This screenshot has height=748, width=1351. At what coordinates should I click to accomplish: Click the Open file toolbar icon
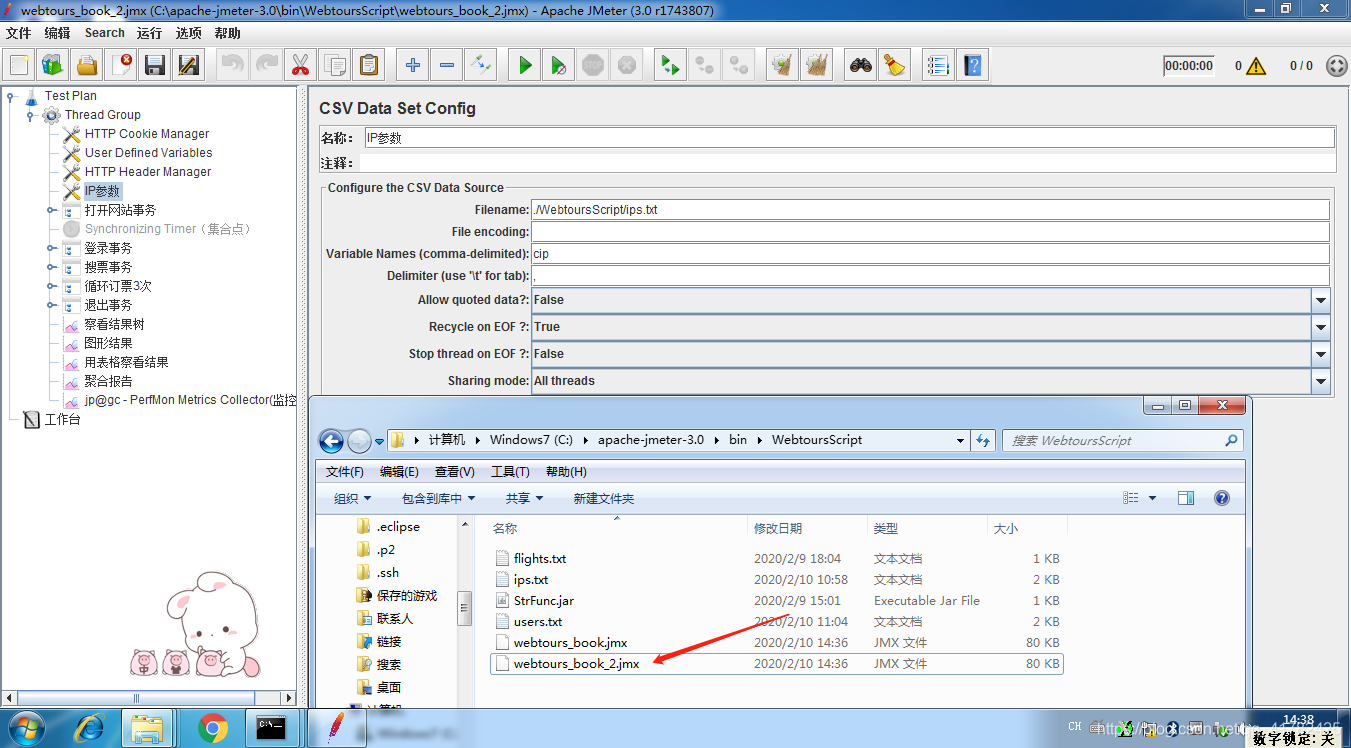(87, 66)
